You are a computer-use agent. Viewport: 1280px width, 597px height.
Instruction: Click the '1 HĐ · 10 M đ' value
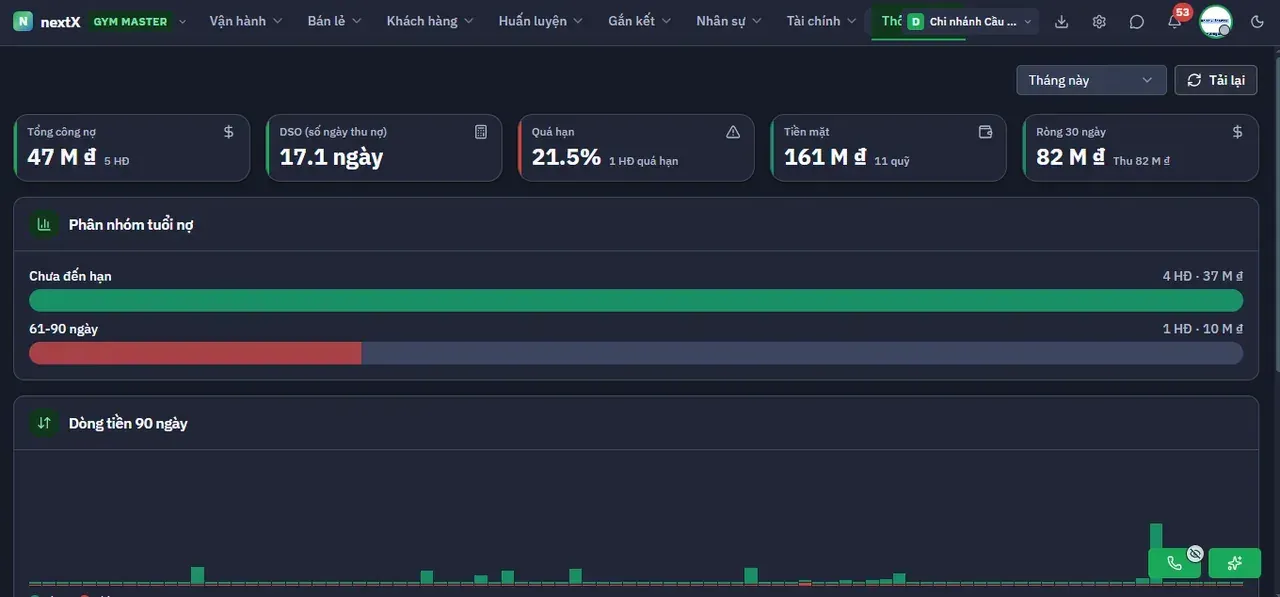coord(1202,328)
